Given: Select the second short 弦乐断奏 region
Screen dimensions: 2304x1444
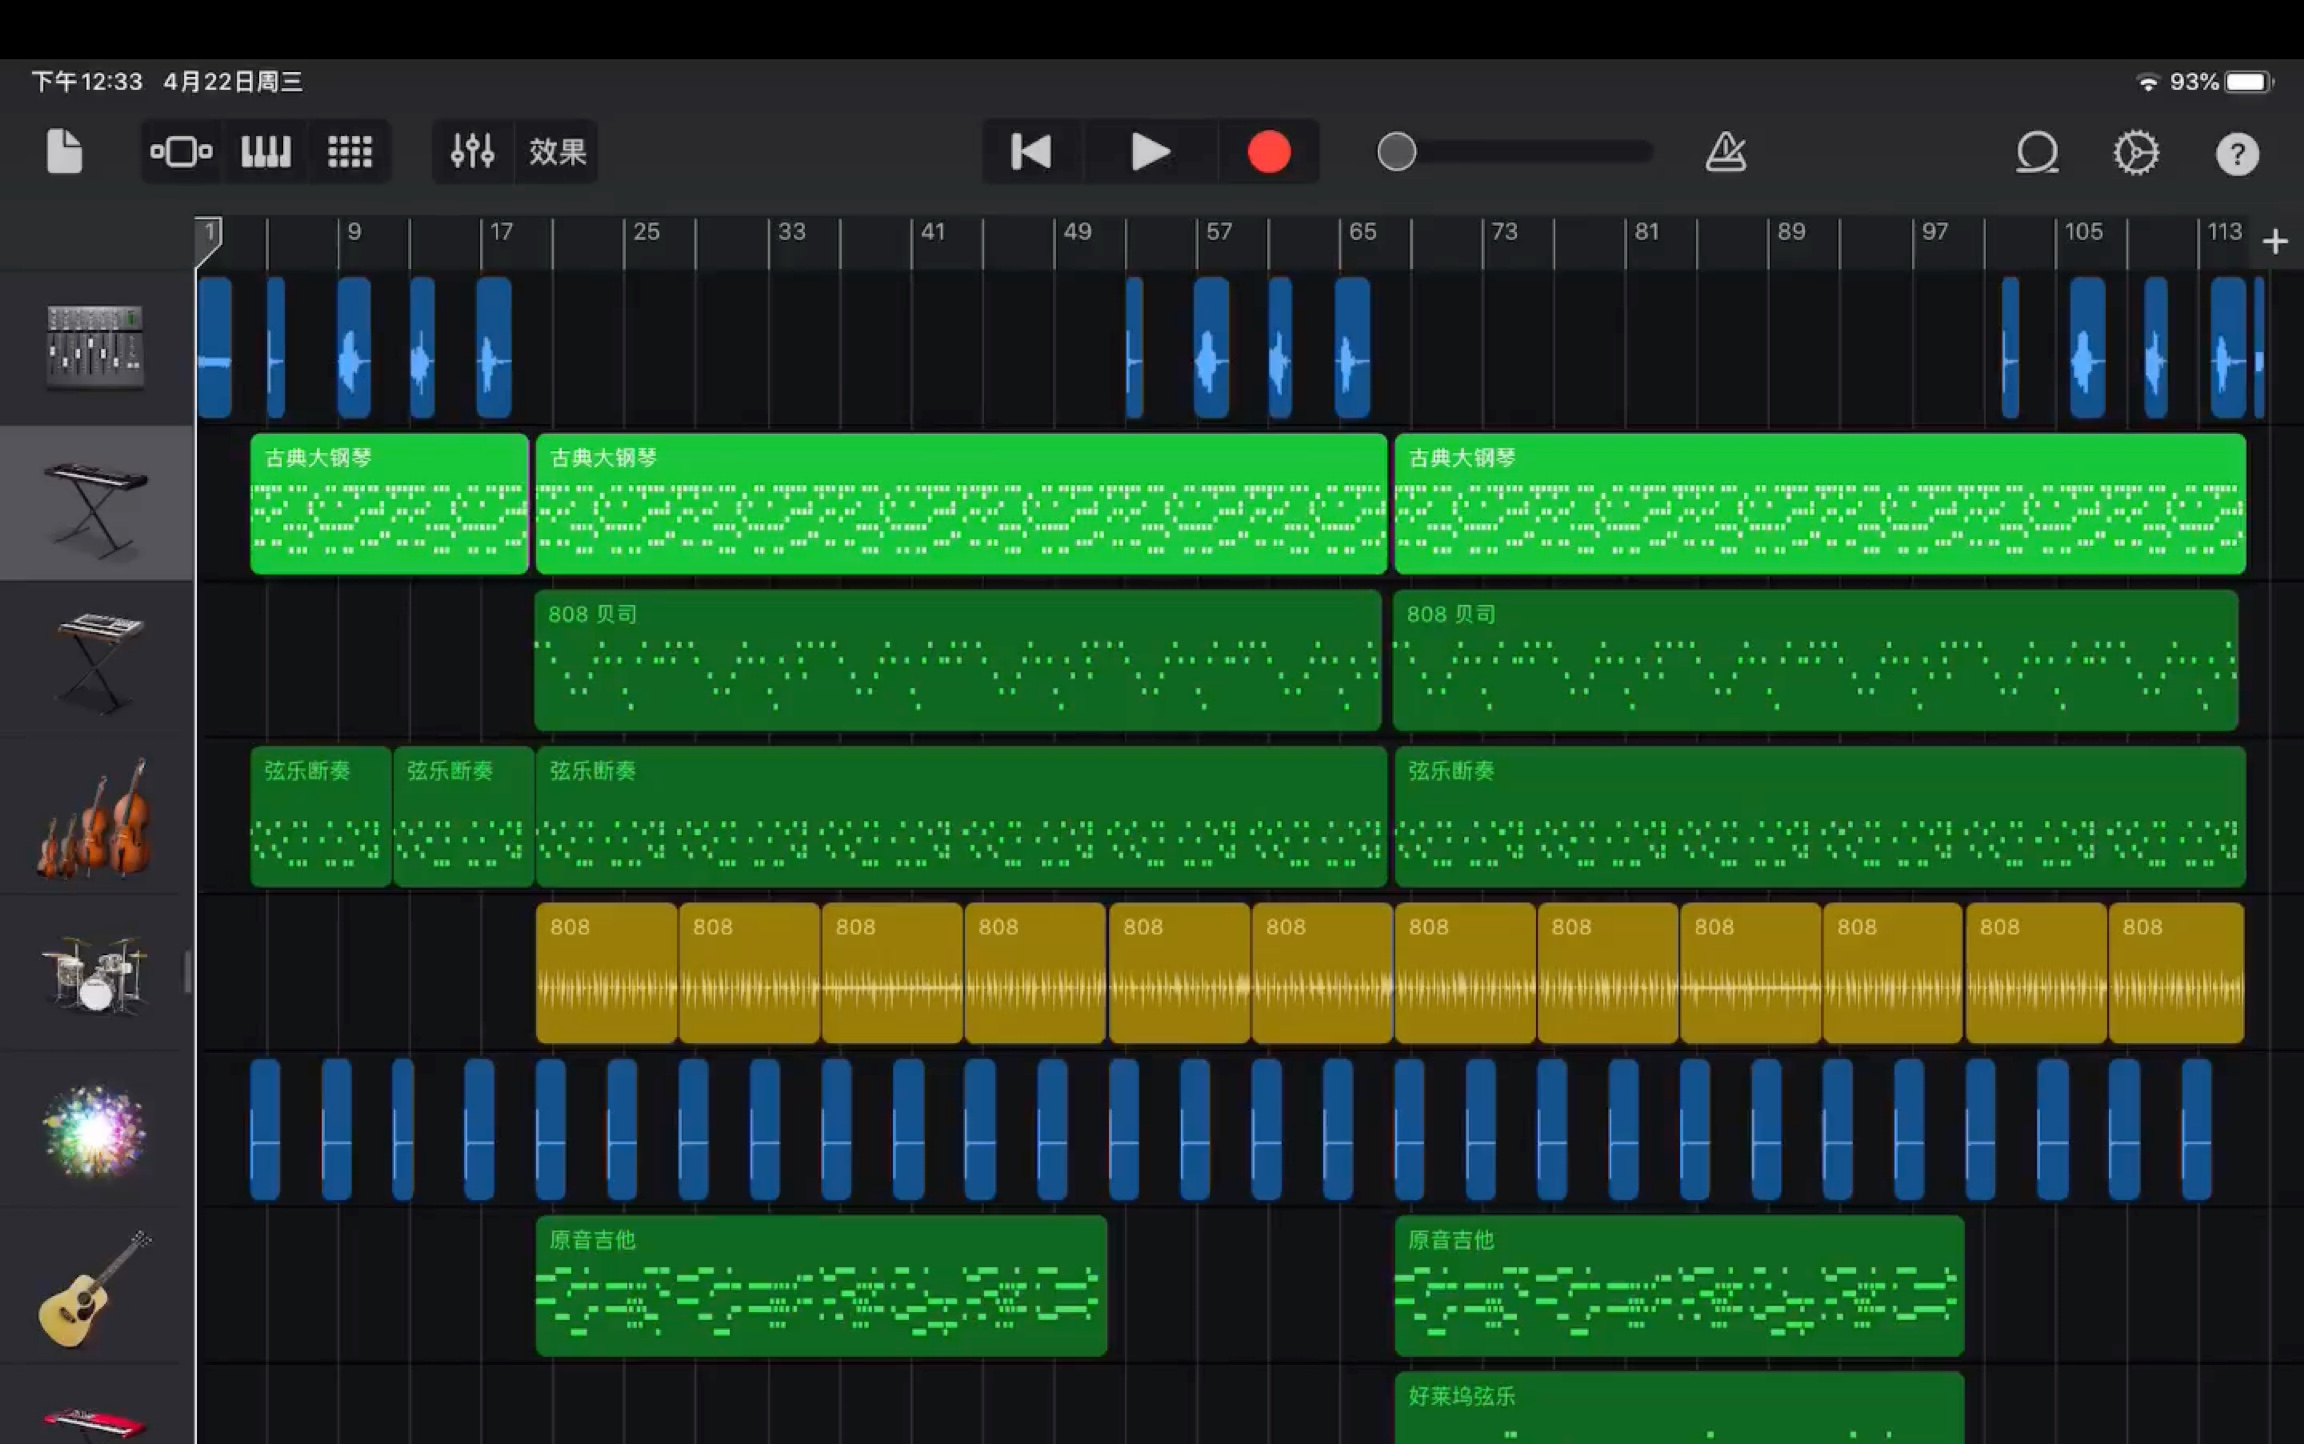Looking at the screenshot, I should 463,816.
